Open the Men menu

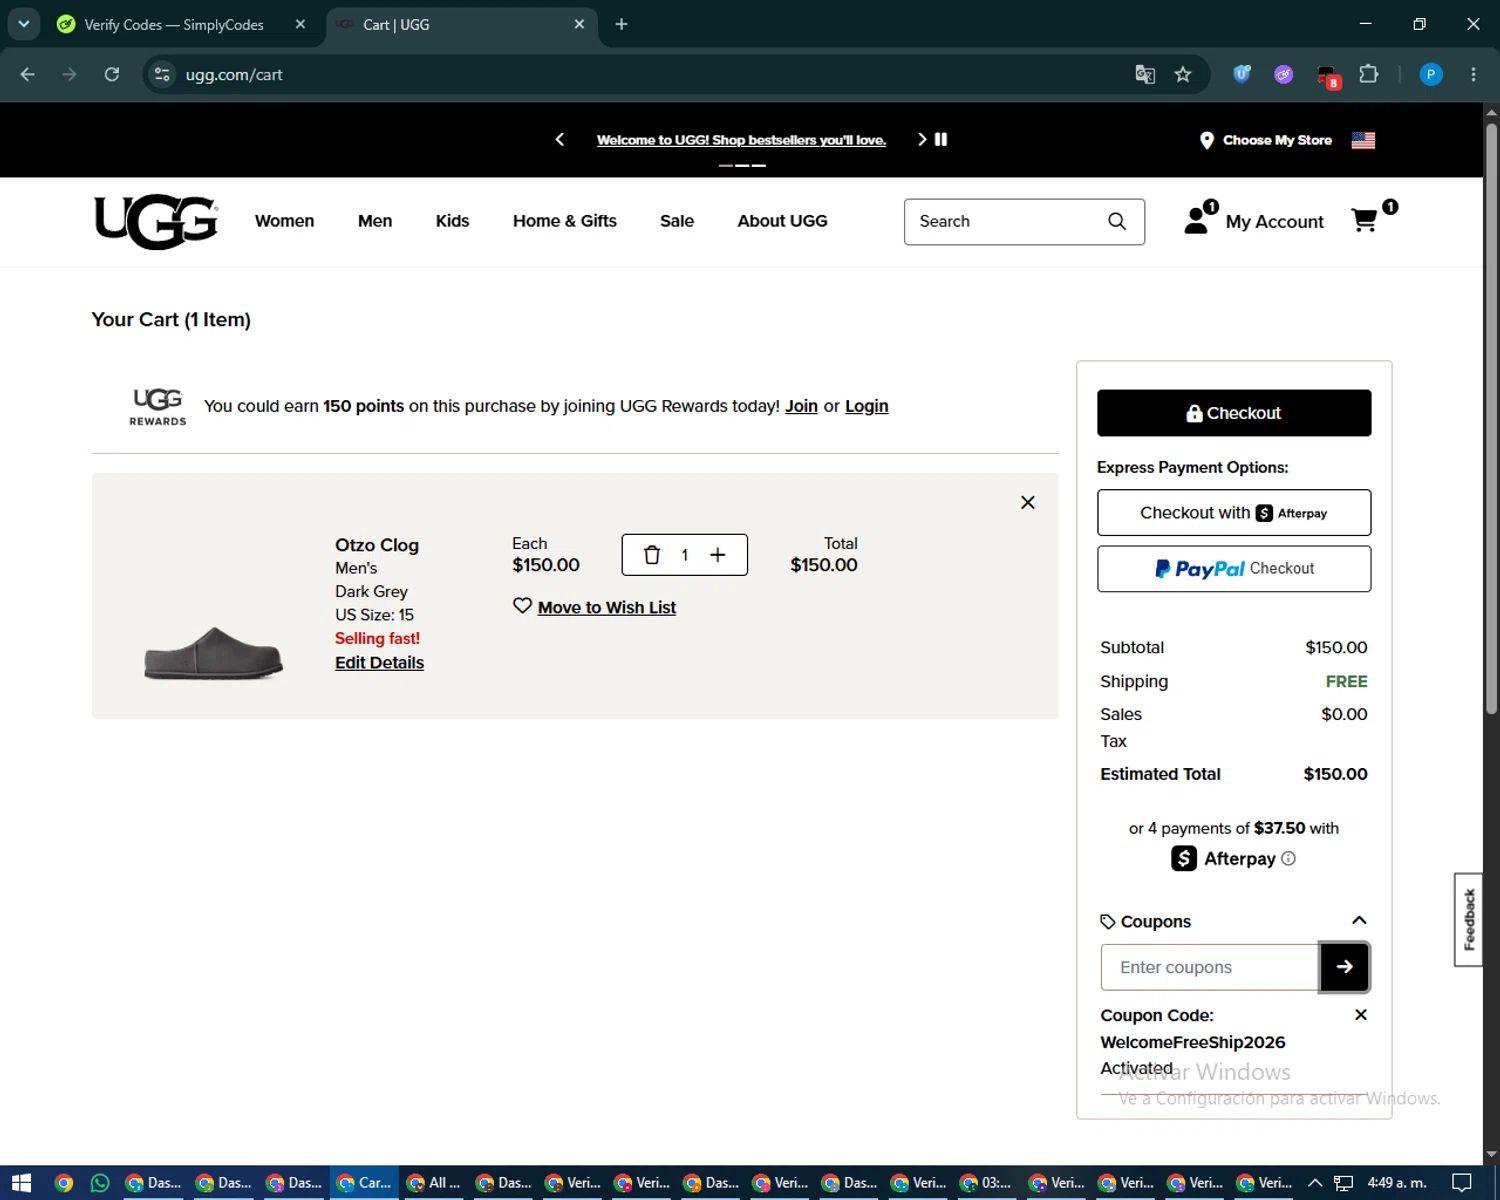tap(375, 221)
